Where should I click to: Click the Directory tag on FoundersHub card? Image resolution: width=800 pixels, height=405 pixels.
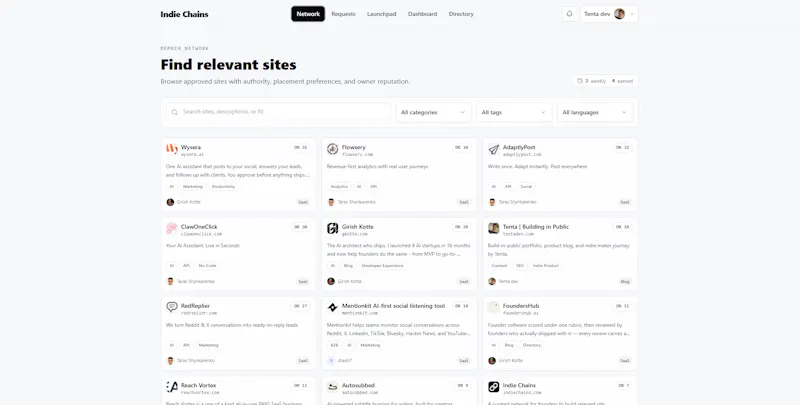tap(531, 345)
